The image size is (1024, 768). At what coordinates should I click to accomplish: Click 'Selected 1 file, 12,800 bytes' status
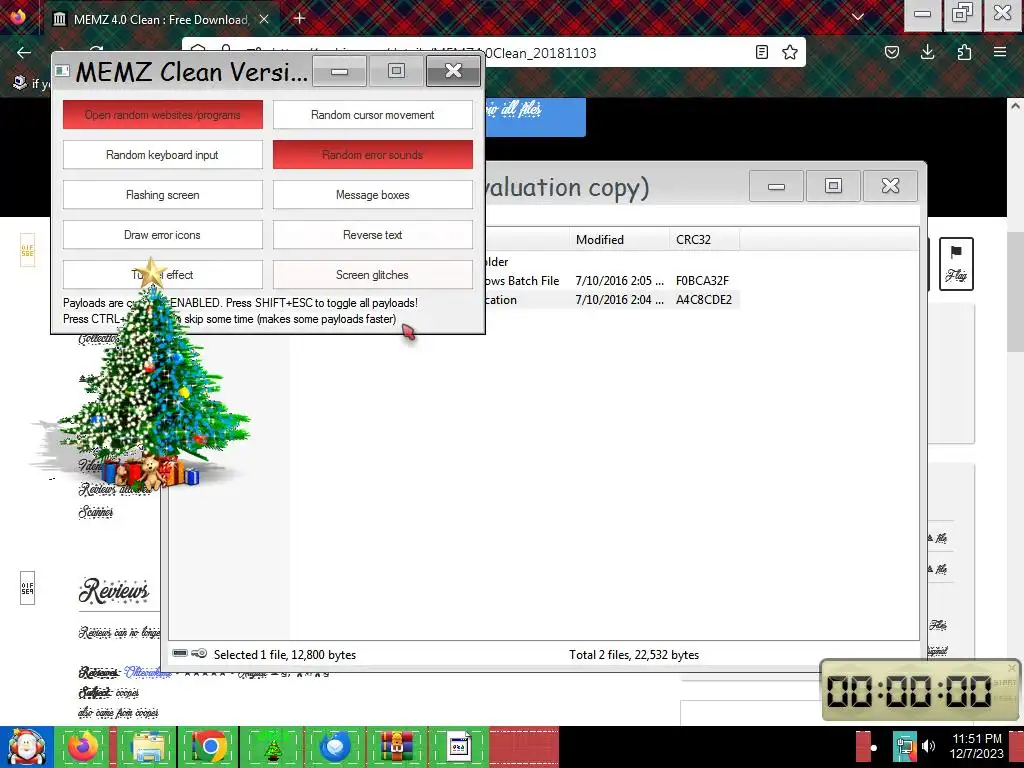(x=285, y=655)
